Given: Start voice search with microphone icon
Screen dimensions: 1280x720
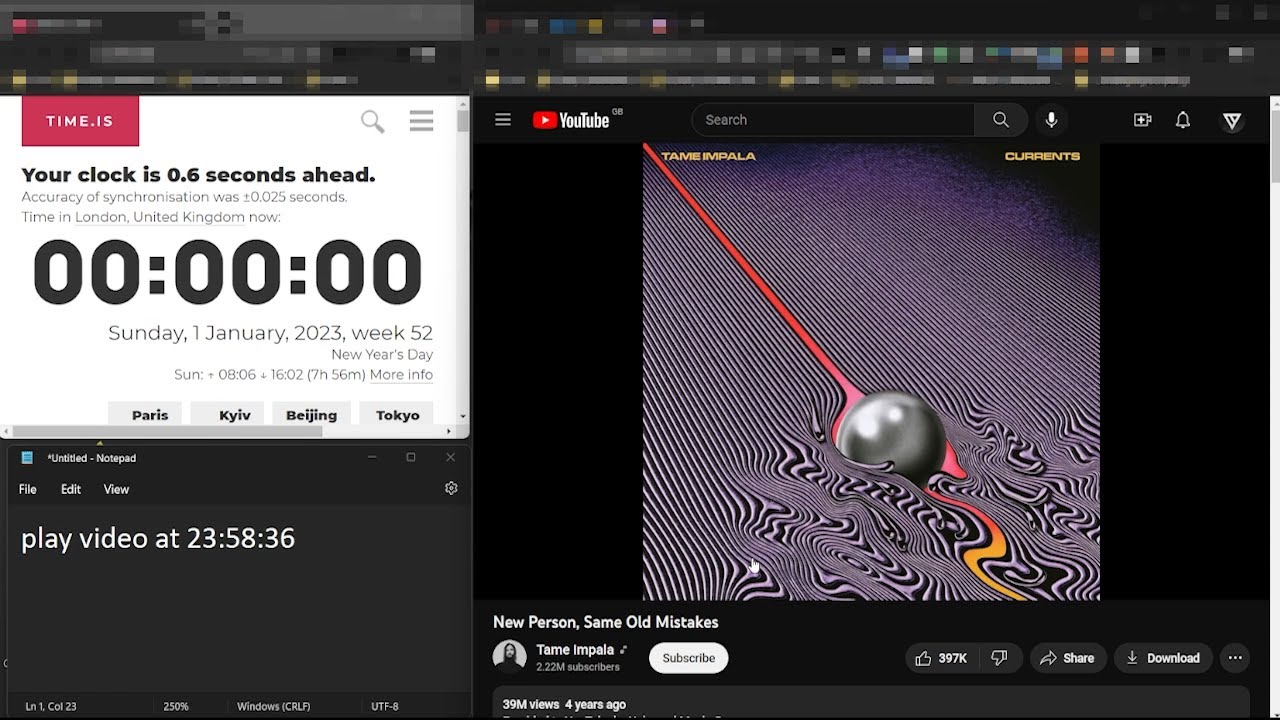Looking at the screenshot, I should (1051, 120).
